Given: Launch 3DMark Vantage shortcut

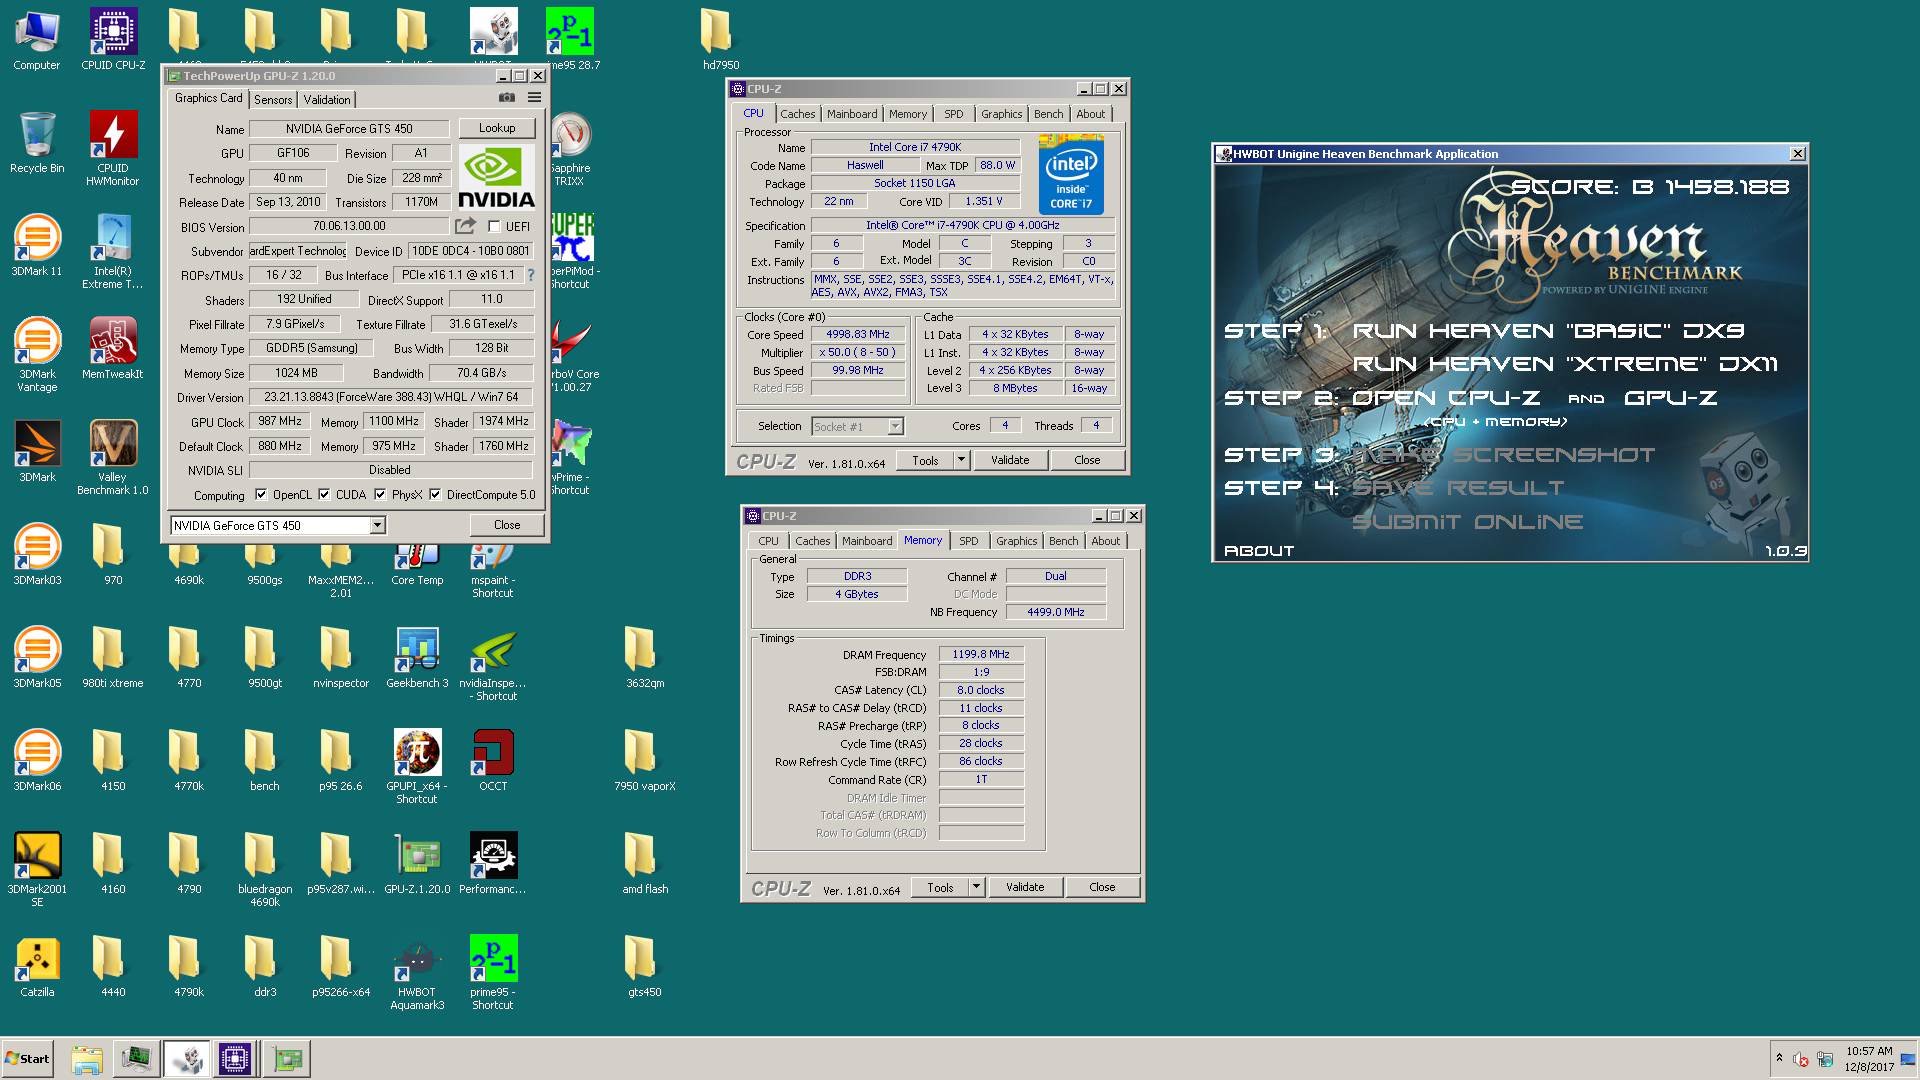Looking at the screenshot, I should pos(37,355).
